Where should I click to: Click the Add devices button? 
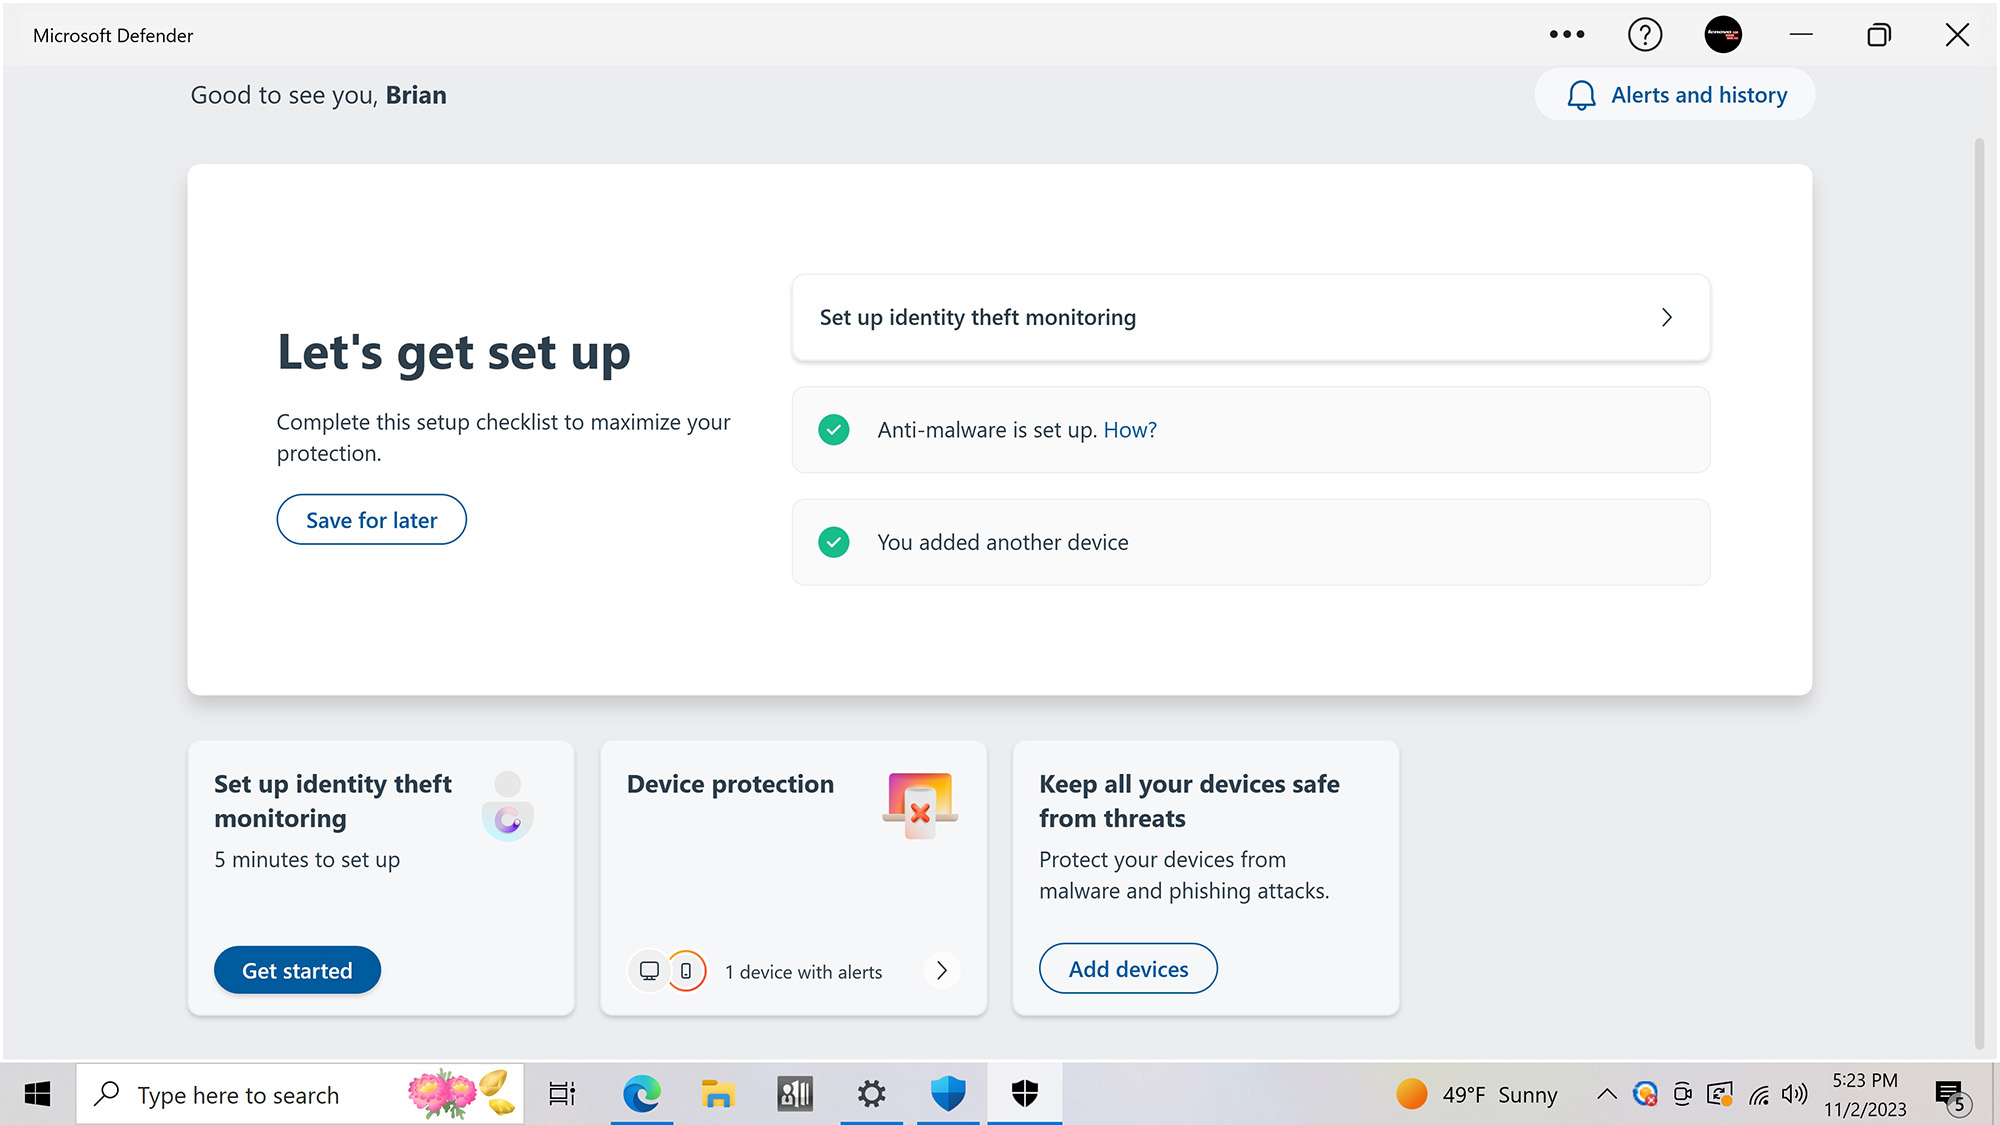tap(1128, 969)
